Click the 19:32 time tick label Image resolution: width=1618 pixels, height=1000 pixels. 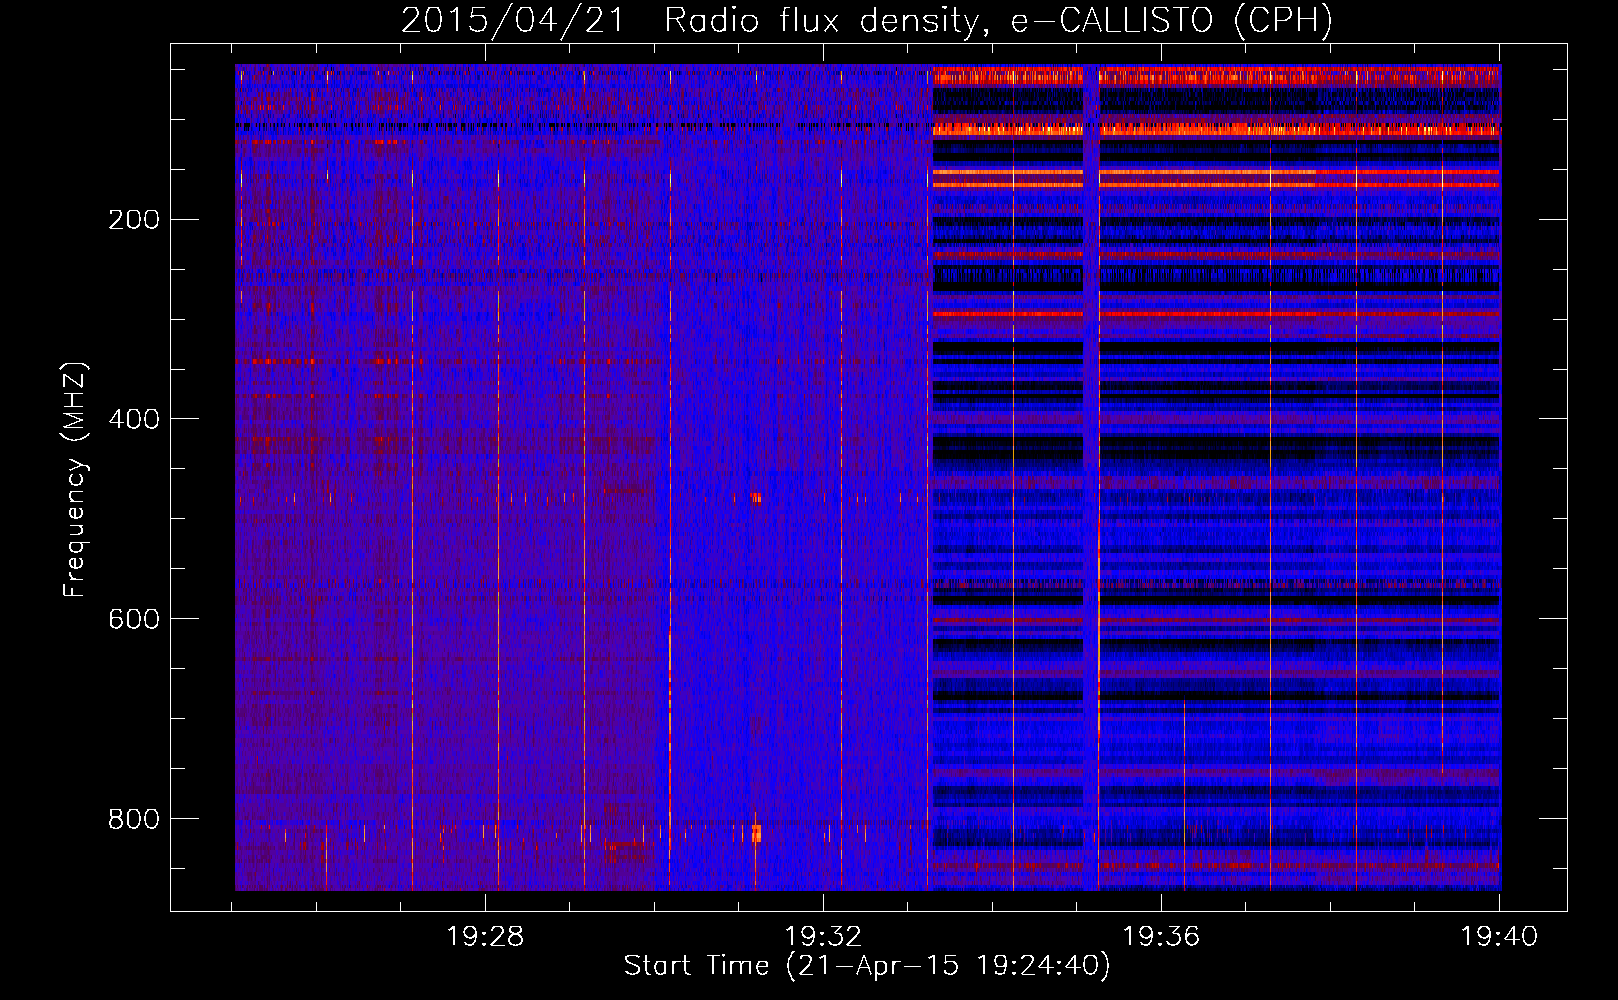click(x=823, y=937)
